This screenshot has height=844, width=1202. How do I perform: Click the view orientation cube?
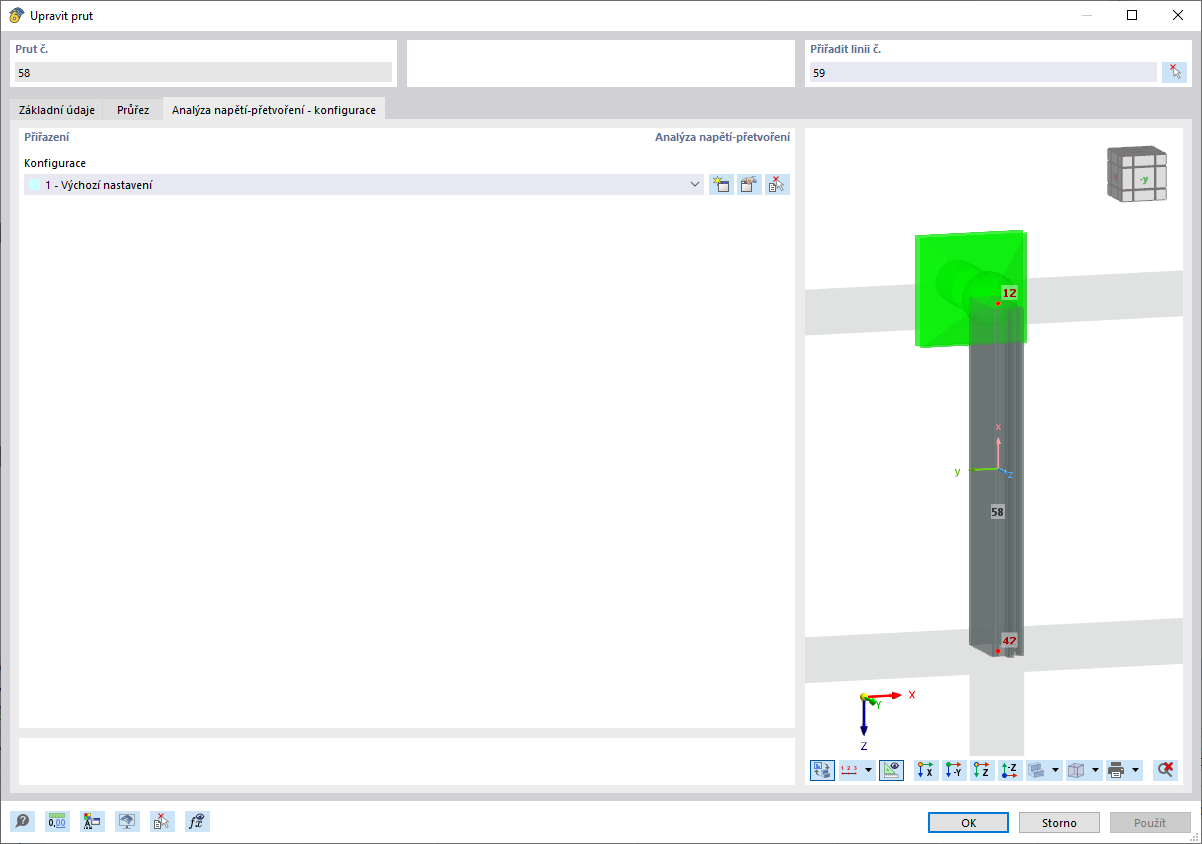tap(1137, 175)
